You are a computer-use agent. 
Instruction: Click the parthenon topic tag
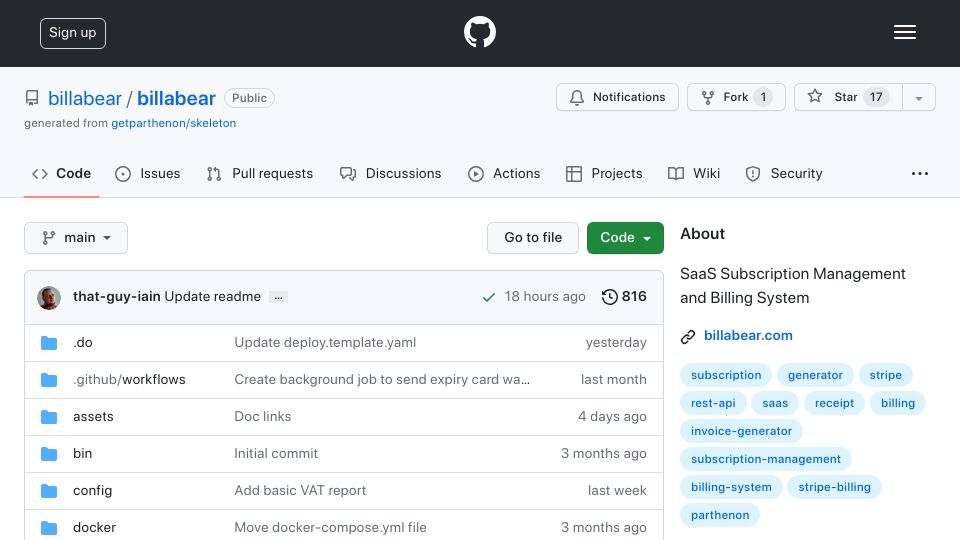(x=720, y=516)
